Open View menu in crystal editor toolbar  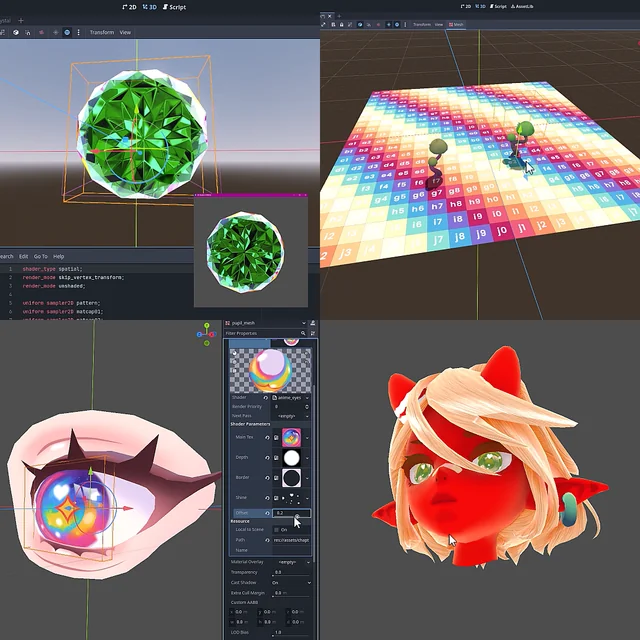(x=125, y=32)
